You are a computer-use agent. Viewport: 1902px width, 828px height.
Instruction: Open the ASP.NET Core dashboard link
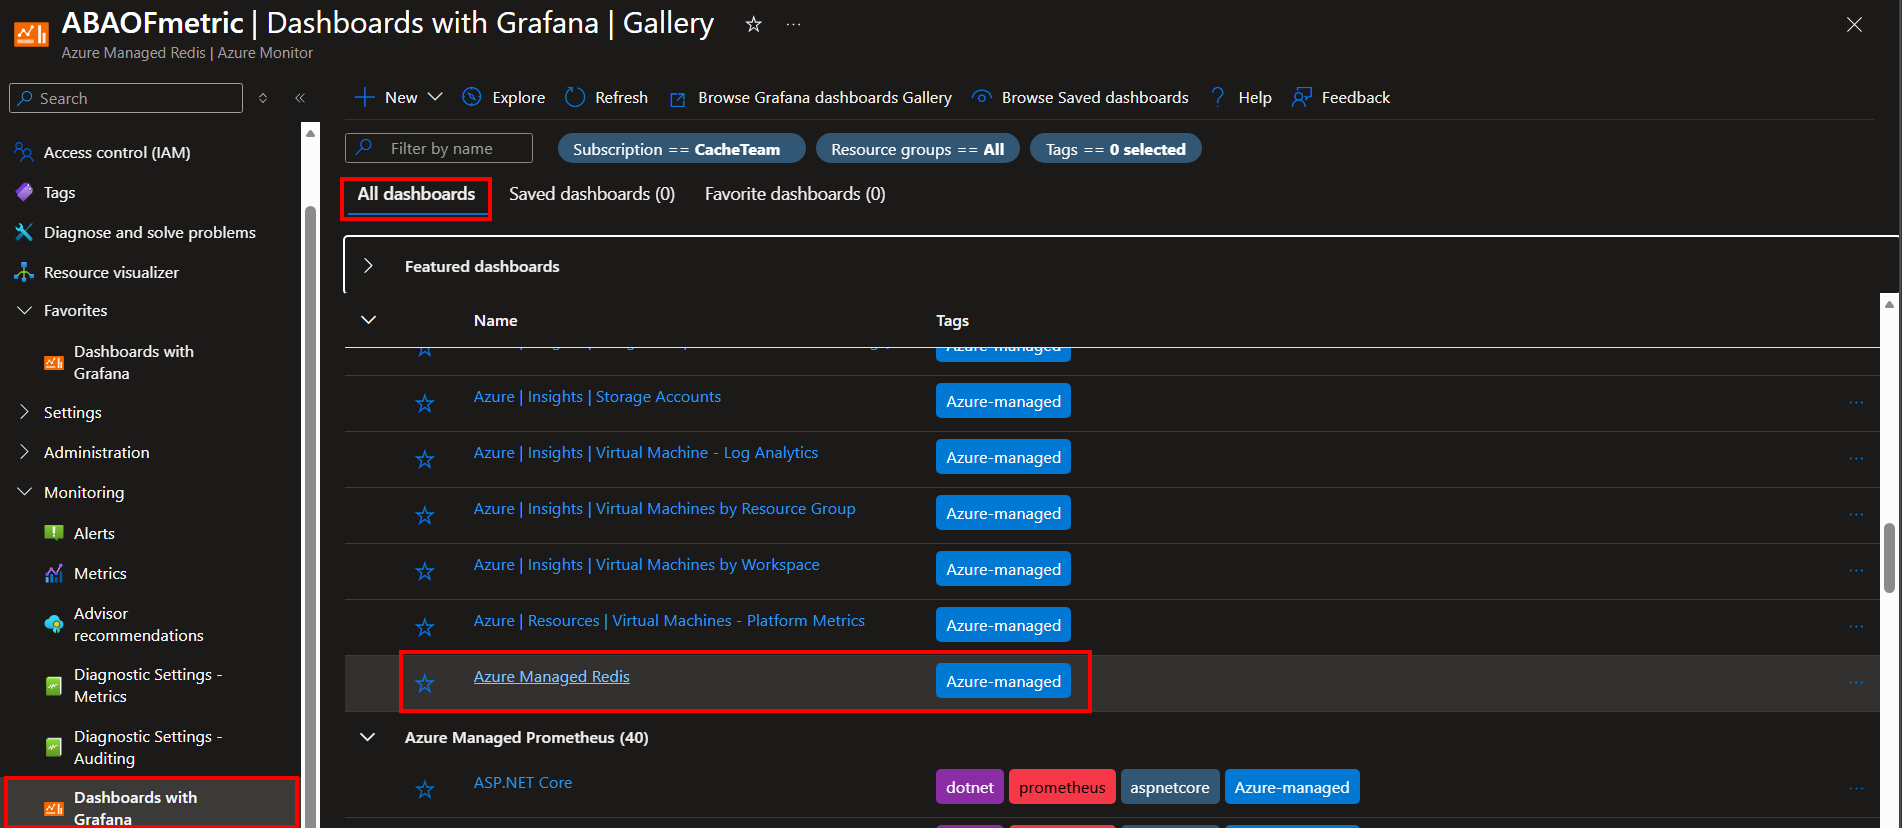(x=523, y=783)
